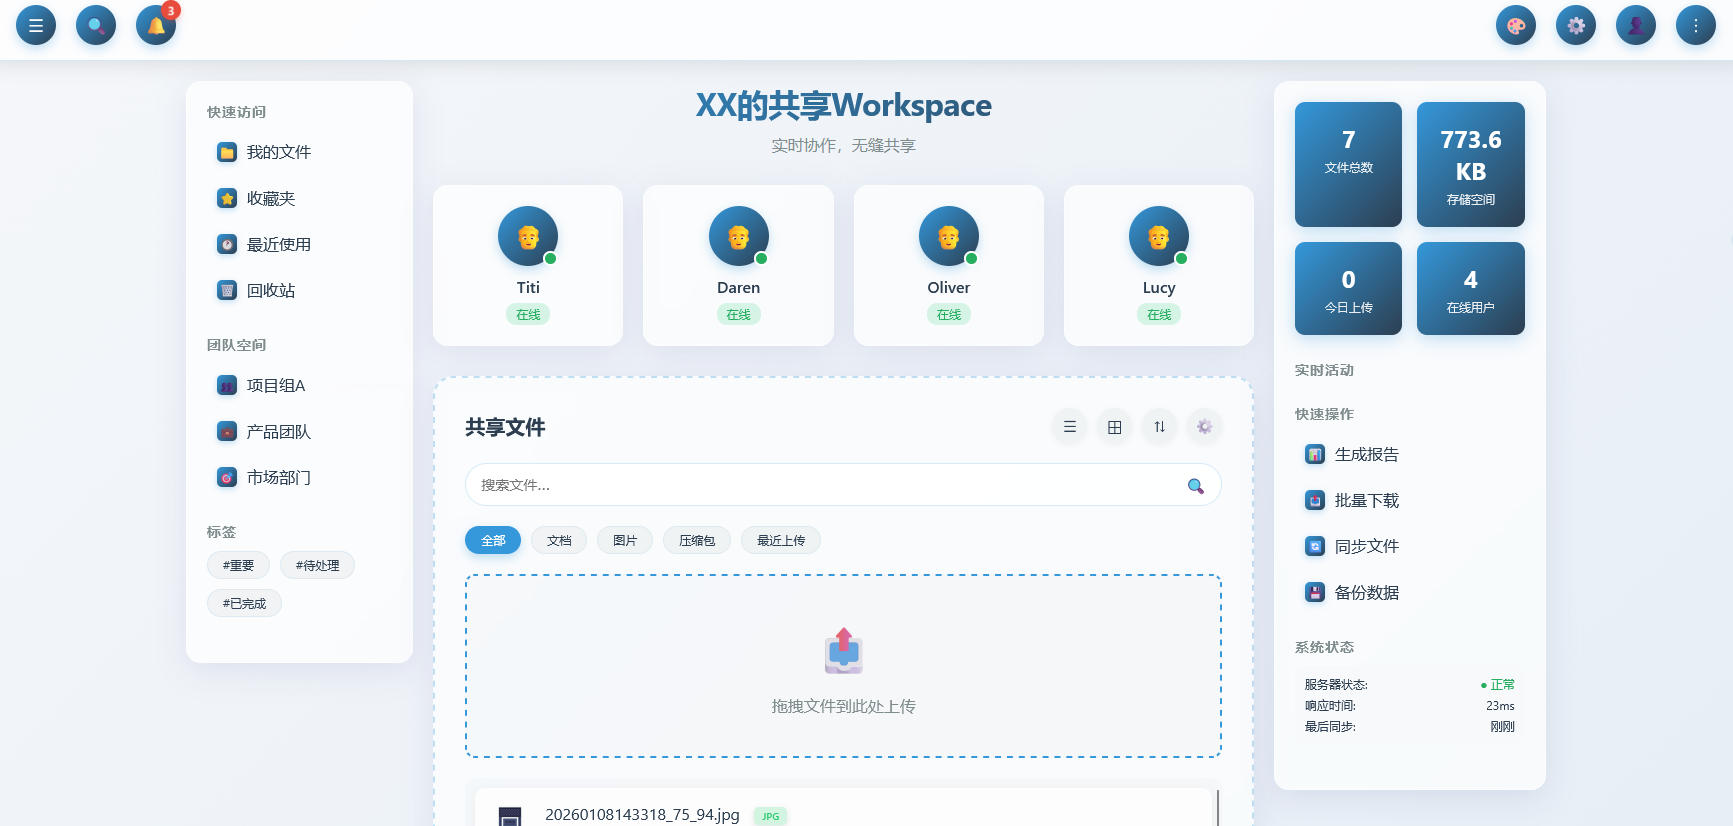1733x826 pixels.
Task: Select the 图片 filter tab
Action: 625,540
